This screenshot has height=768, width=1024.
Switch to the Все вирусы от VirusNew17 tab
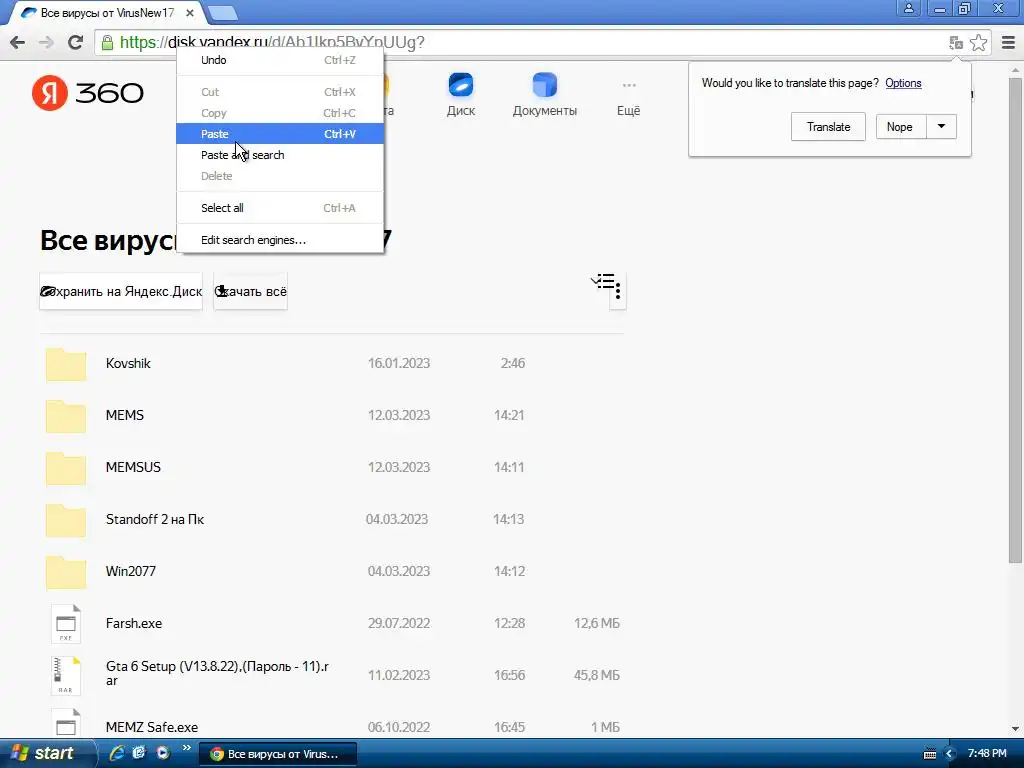[x=107, y=12]
